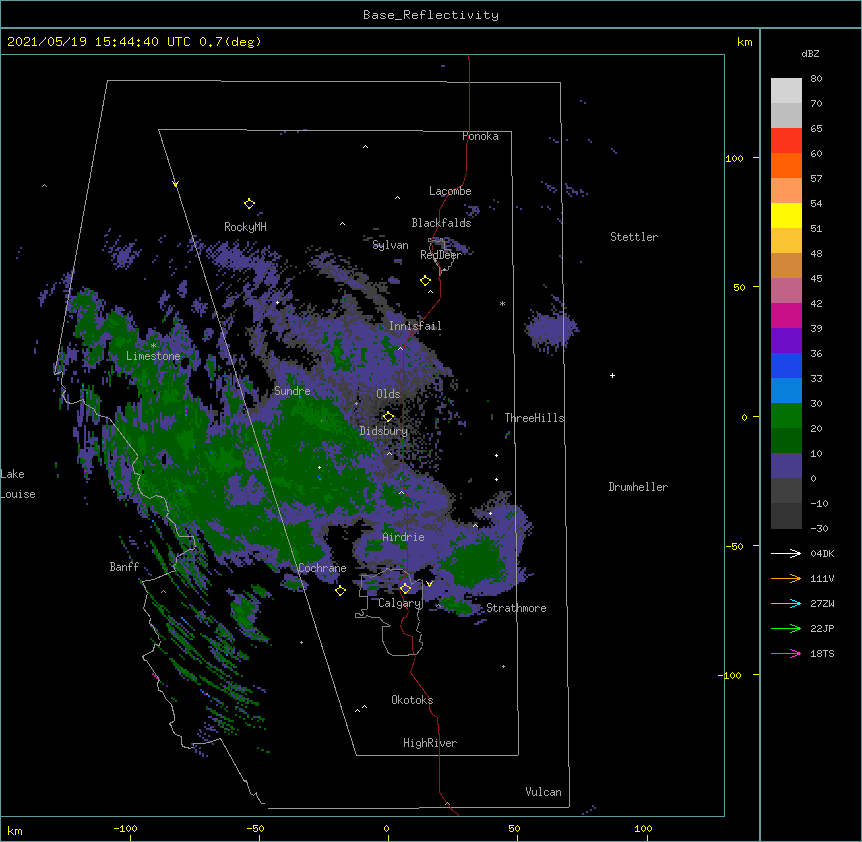Select the Olds label

coord(388,394)
